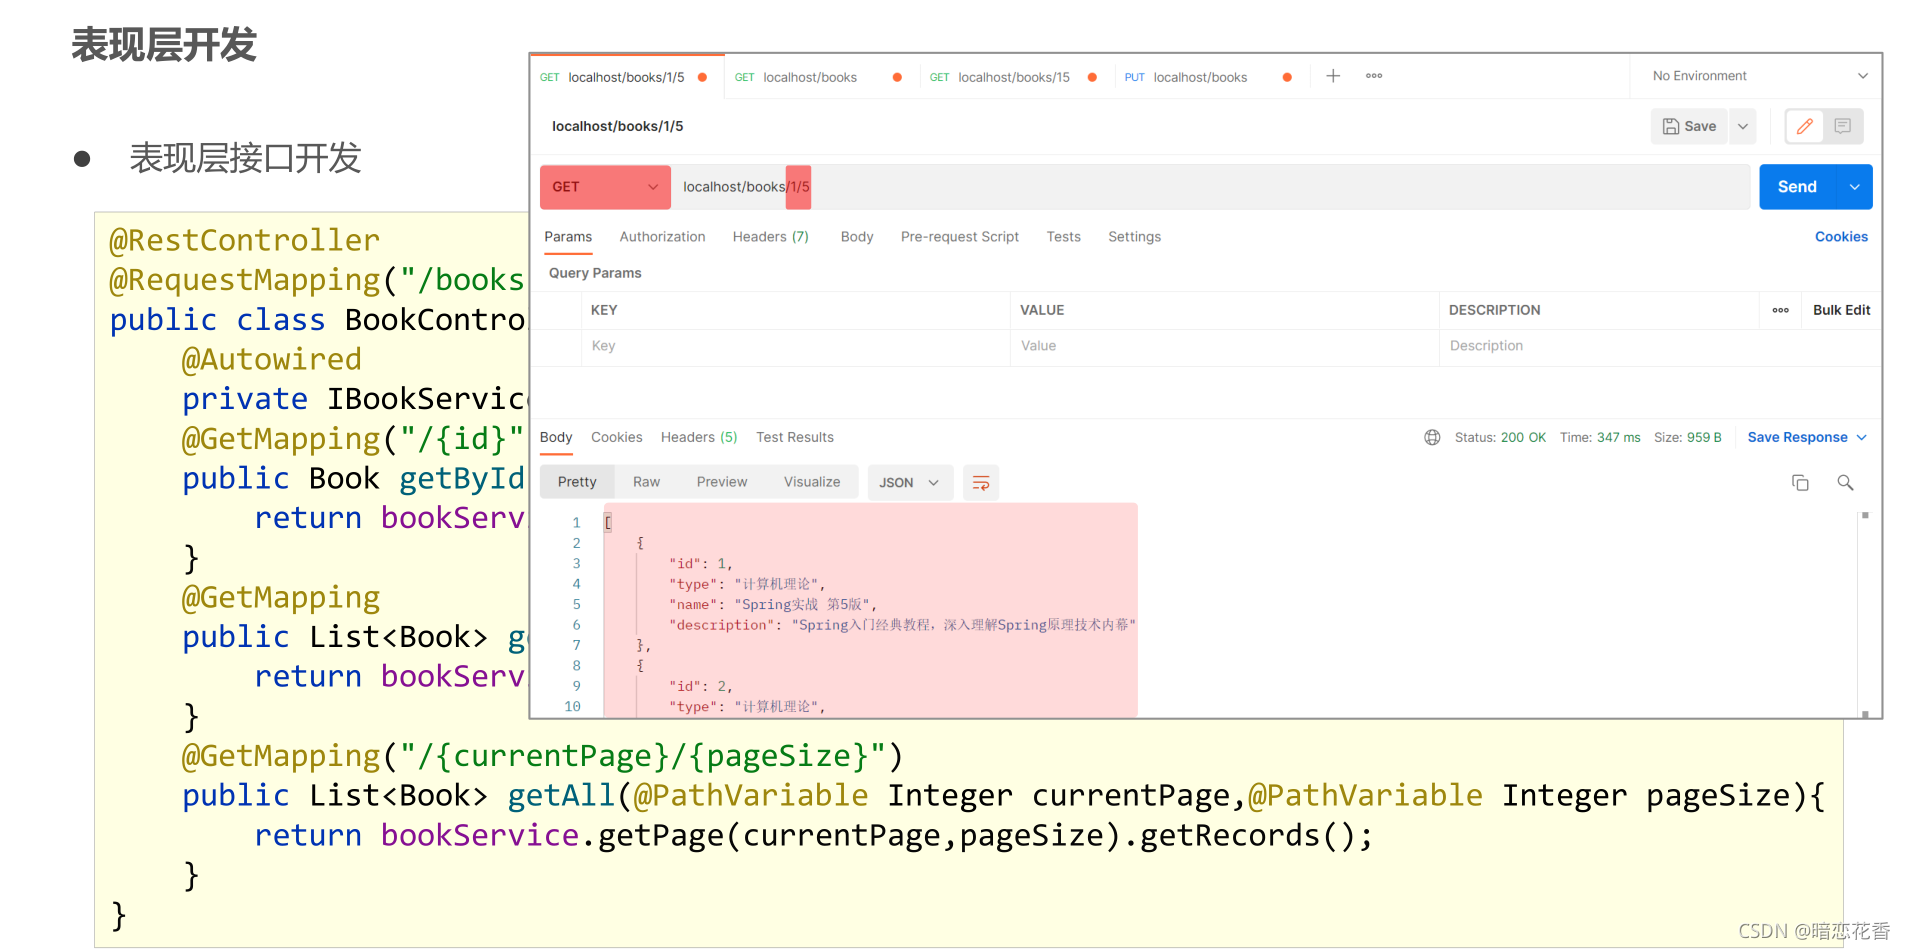1905x949 pixels.
Task: Select the Pretty view mode
Action: (577, 482)
